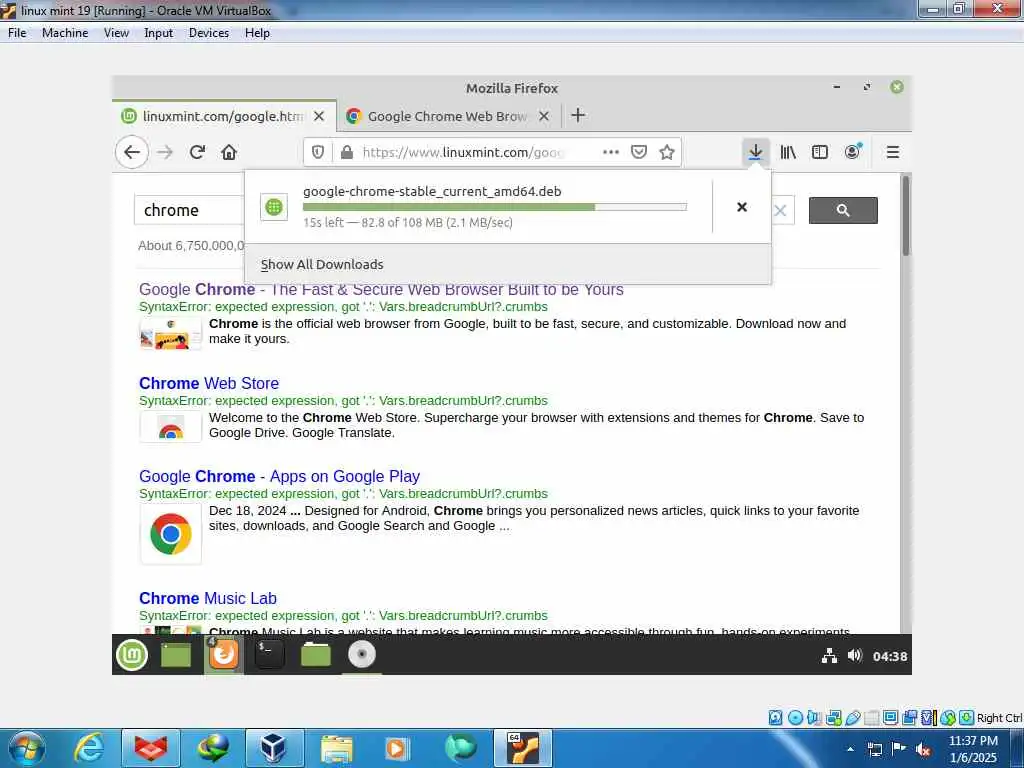
Task: Click the Chrome logo result thumbnail
Action: [170, 534]
